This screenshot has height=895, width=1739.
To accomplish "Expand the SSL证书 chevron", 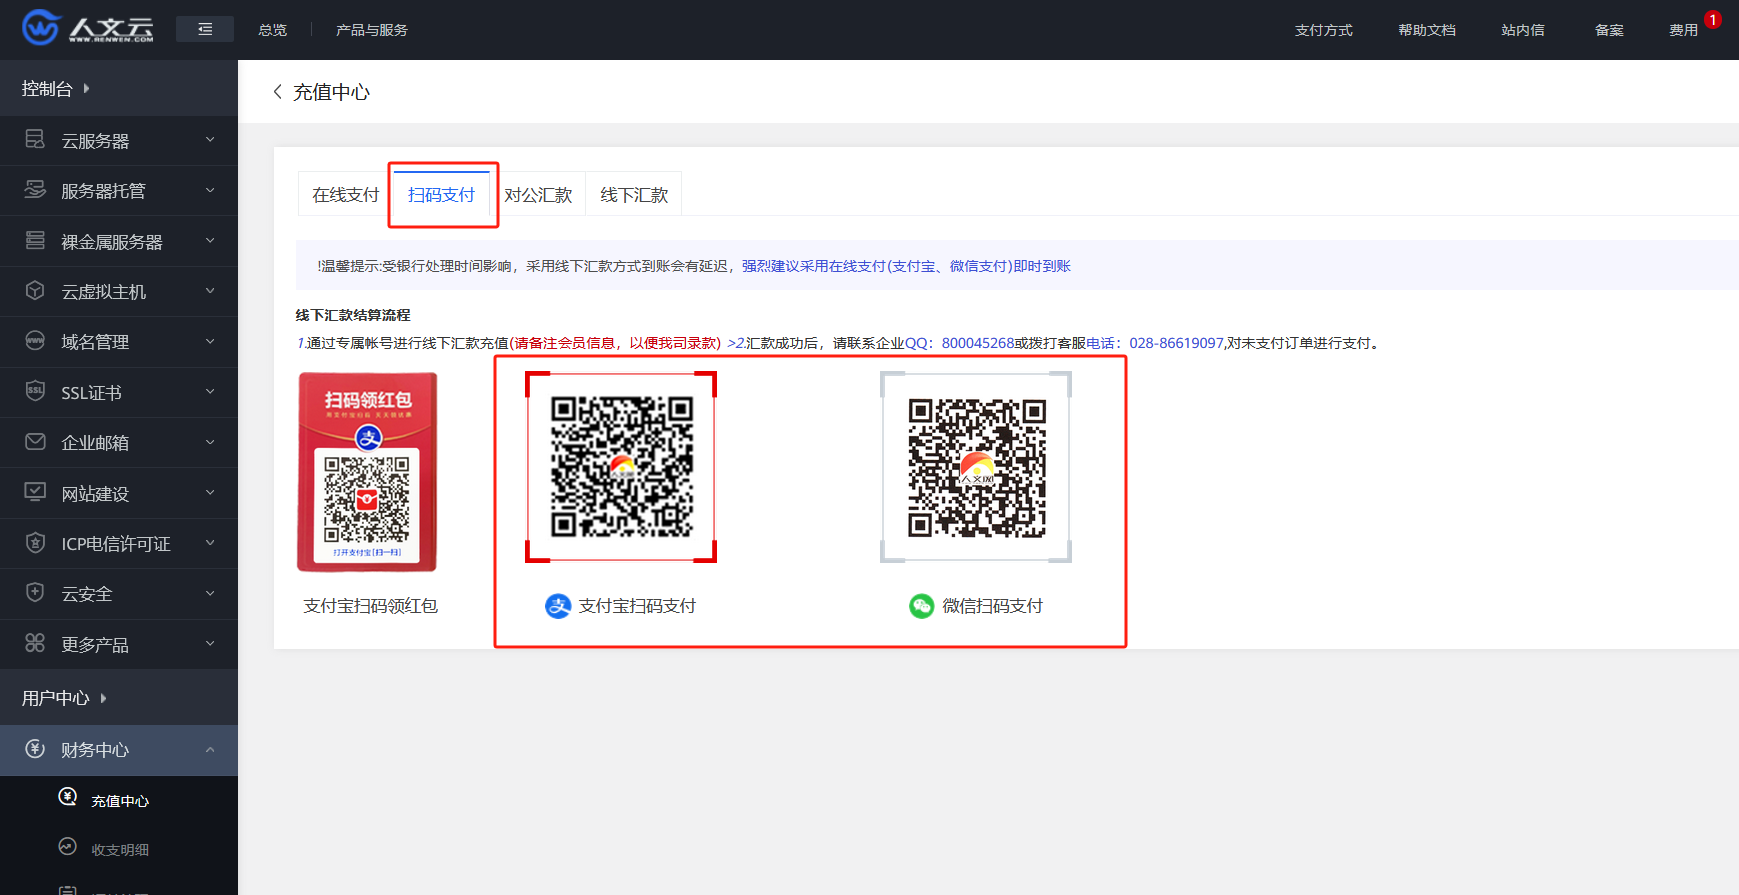I will (210, 391).
